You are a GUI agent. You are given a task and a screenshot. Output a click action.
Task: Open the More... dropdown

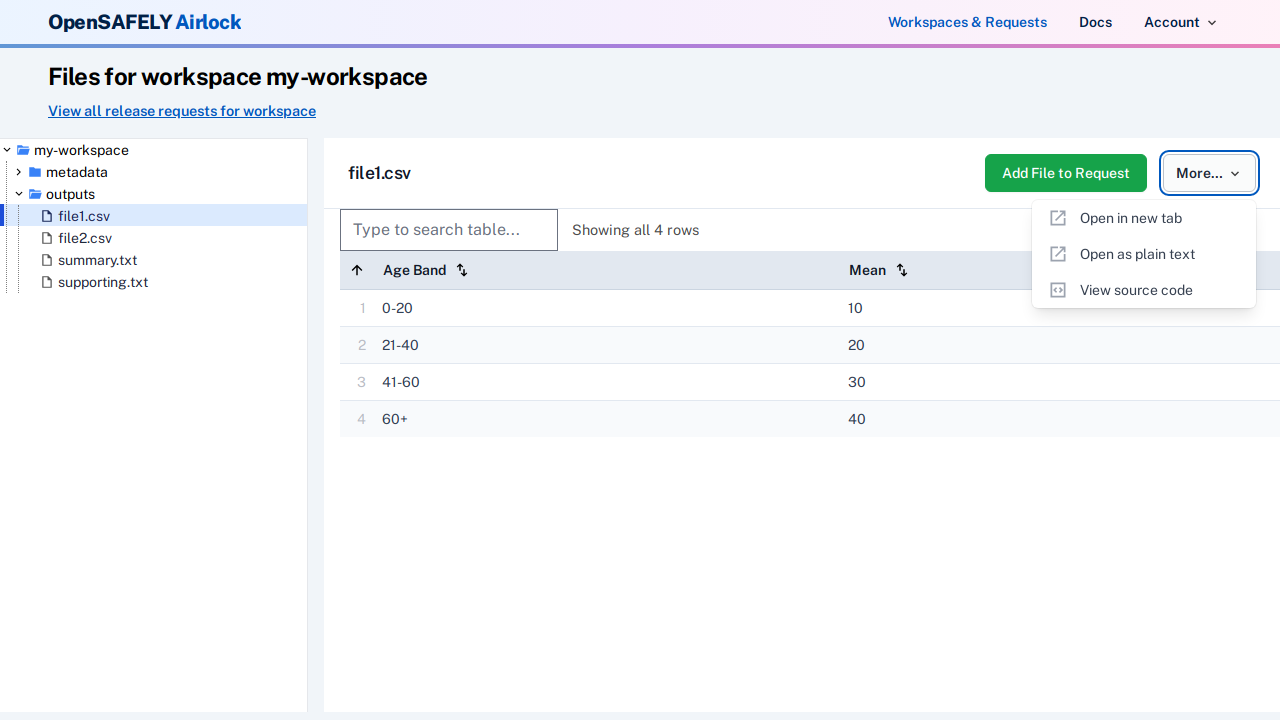pyautogui.click(x=1209, y=173)
